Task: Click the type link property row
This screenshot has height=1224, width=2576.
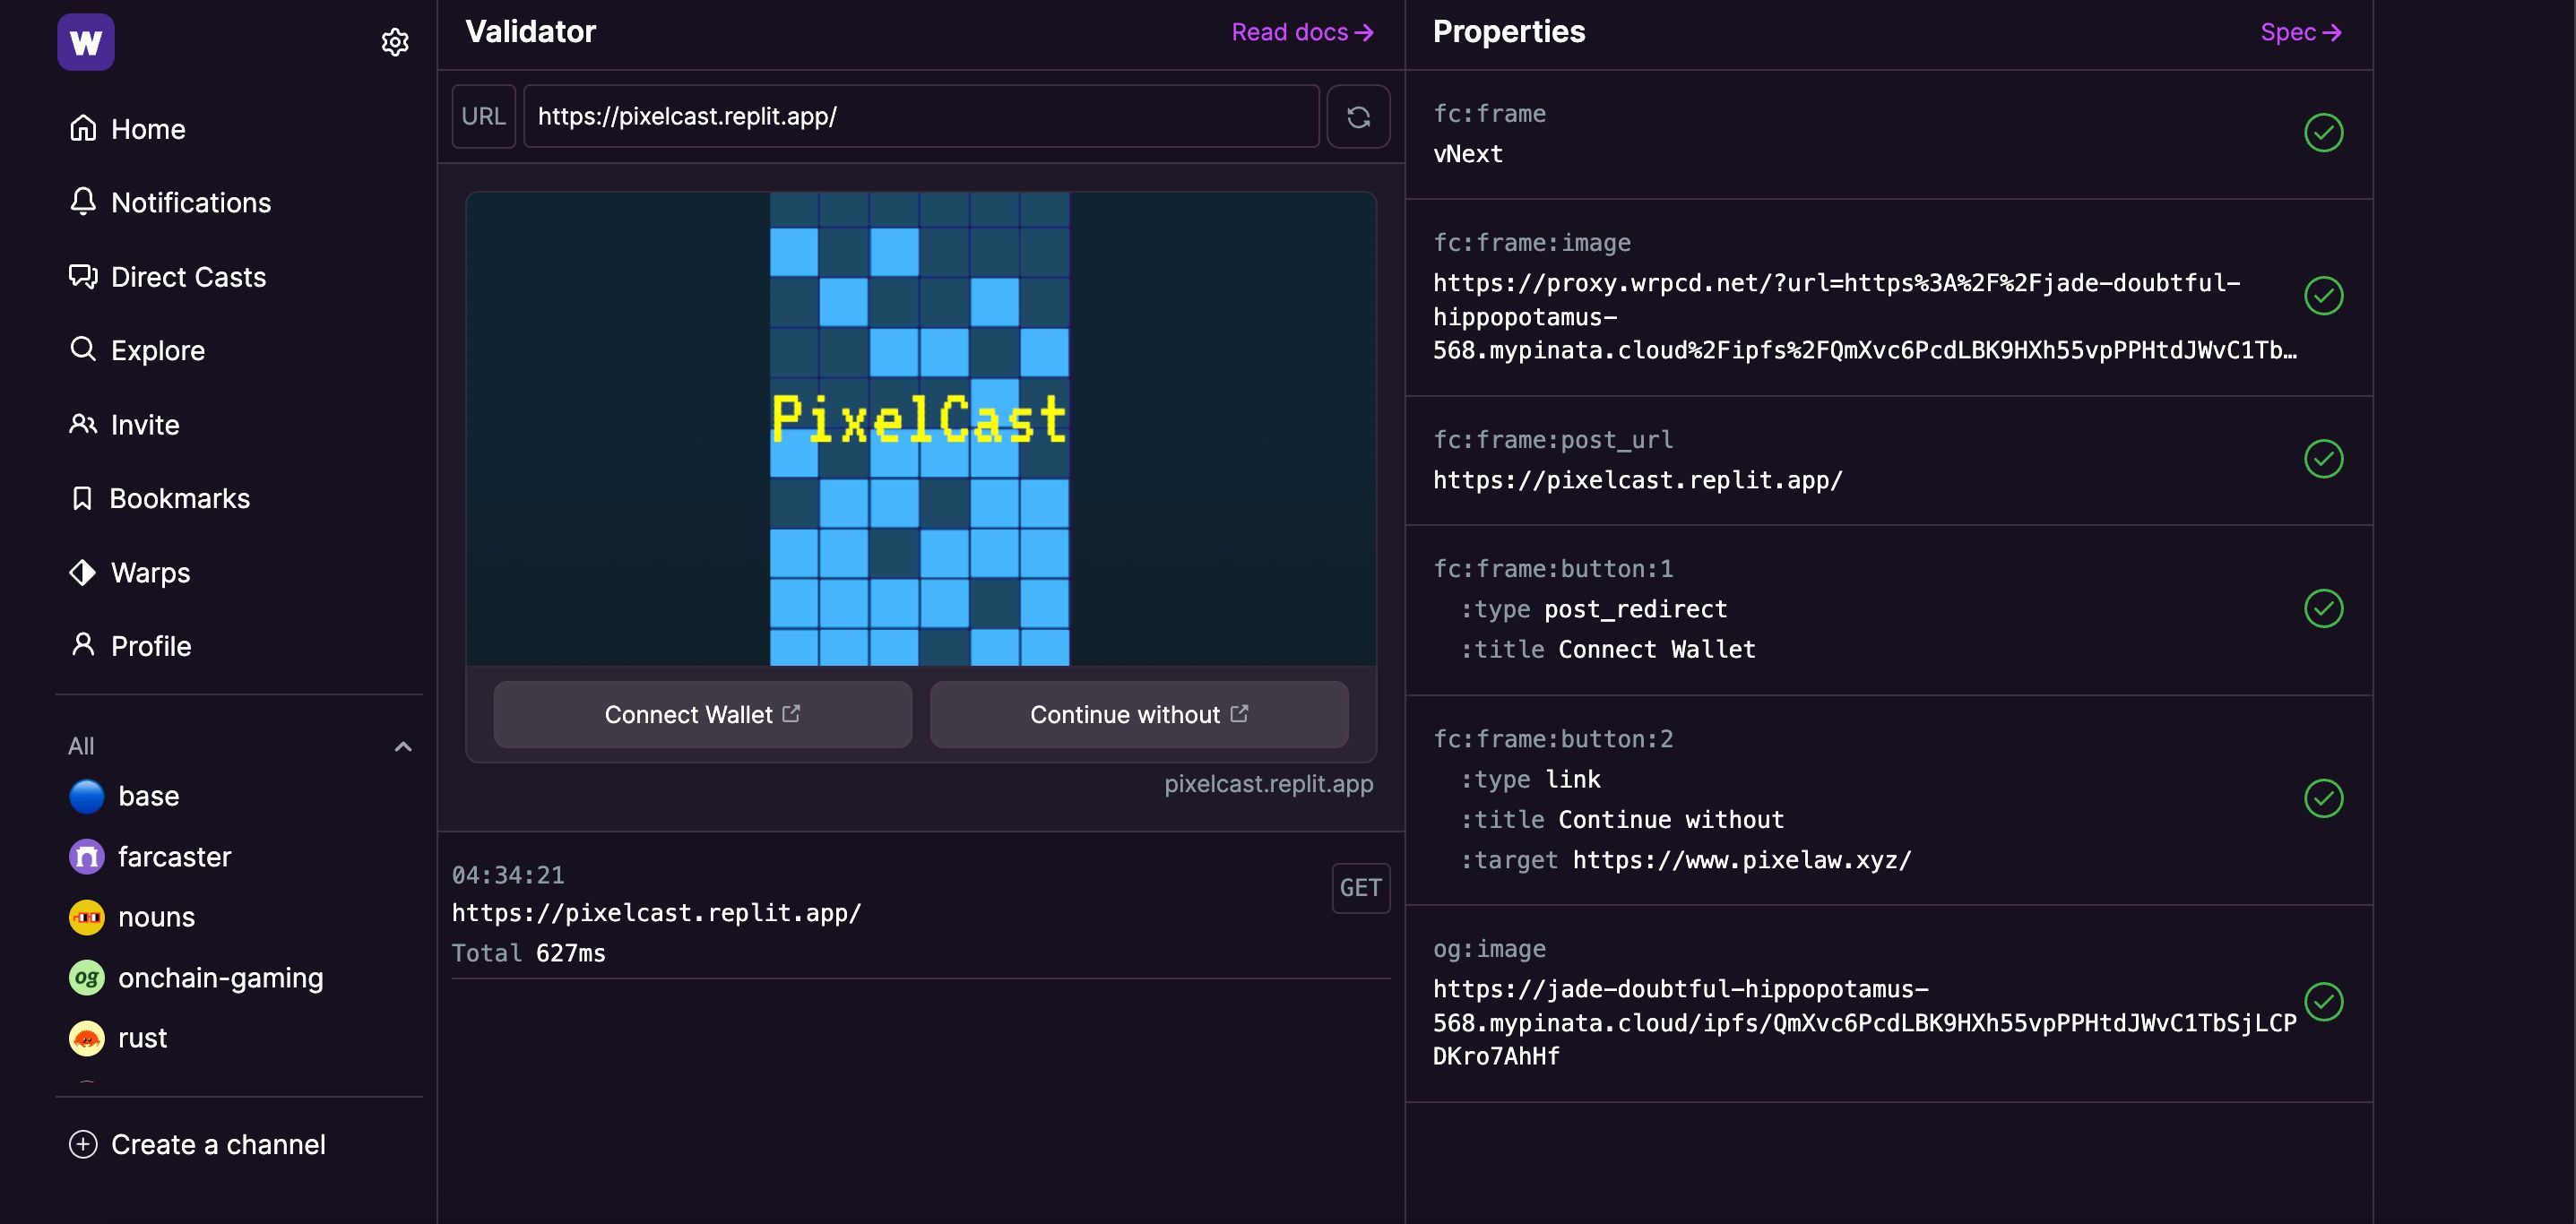Action: tap(1531, 780)
